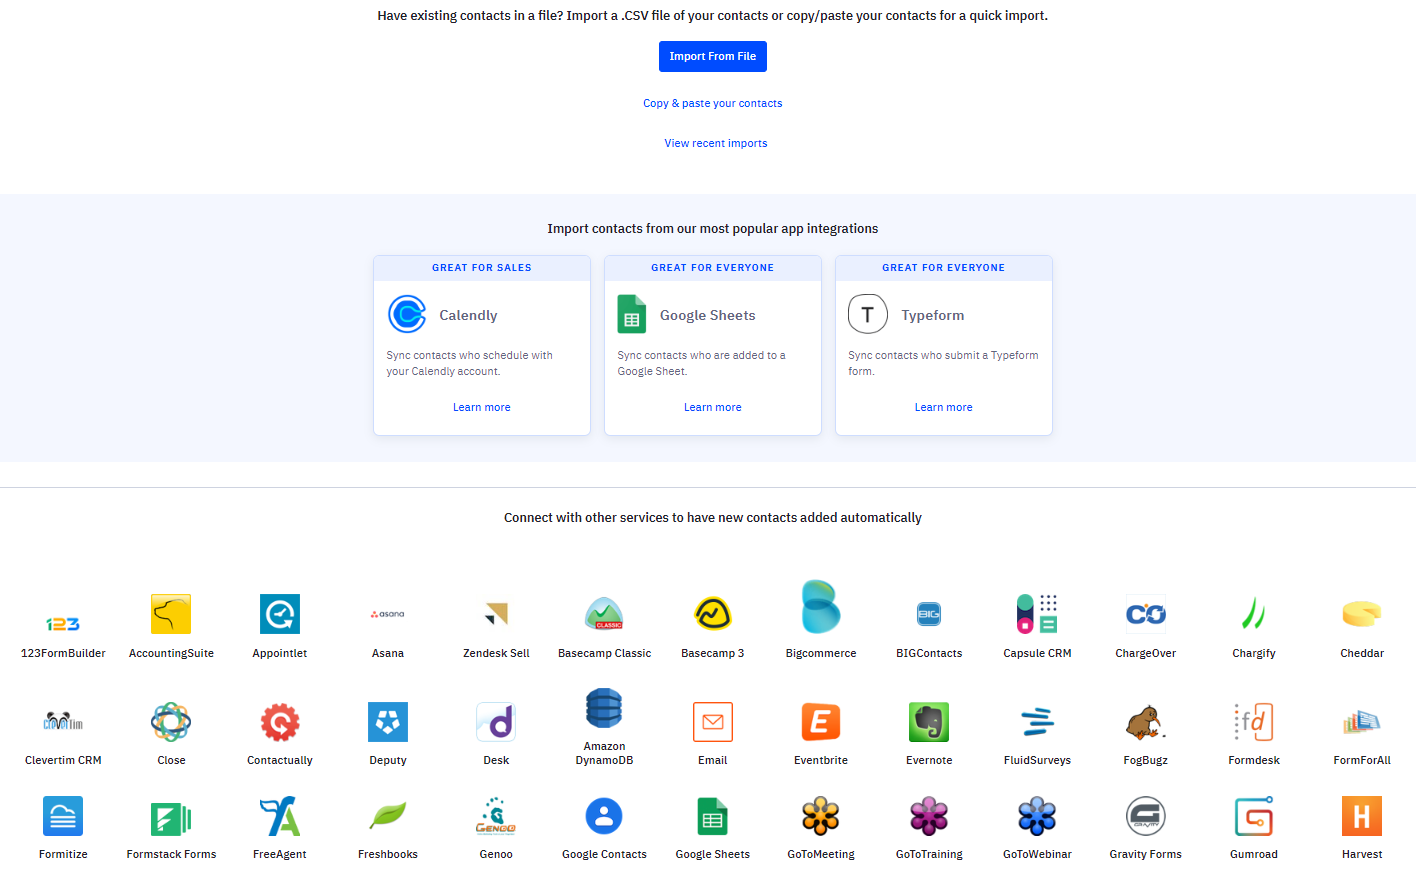Select the BIGContacts integration icon
Screen dimensions: 1416x881
(929, 614)
